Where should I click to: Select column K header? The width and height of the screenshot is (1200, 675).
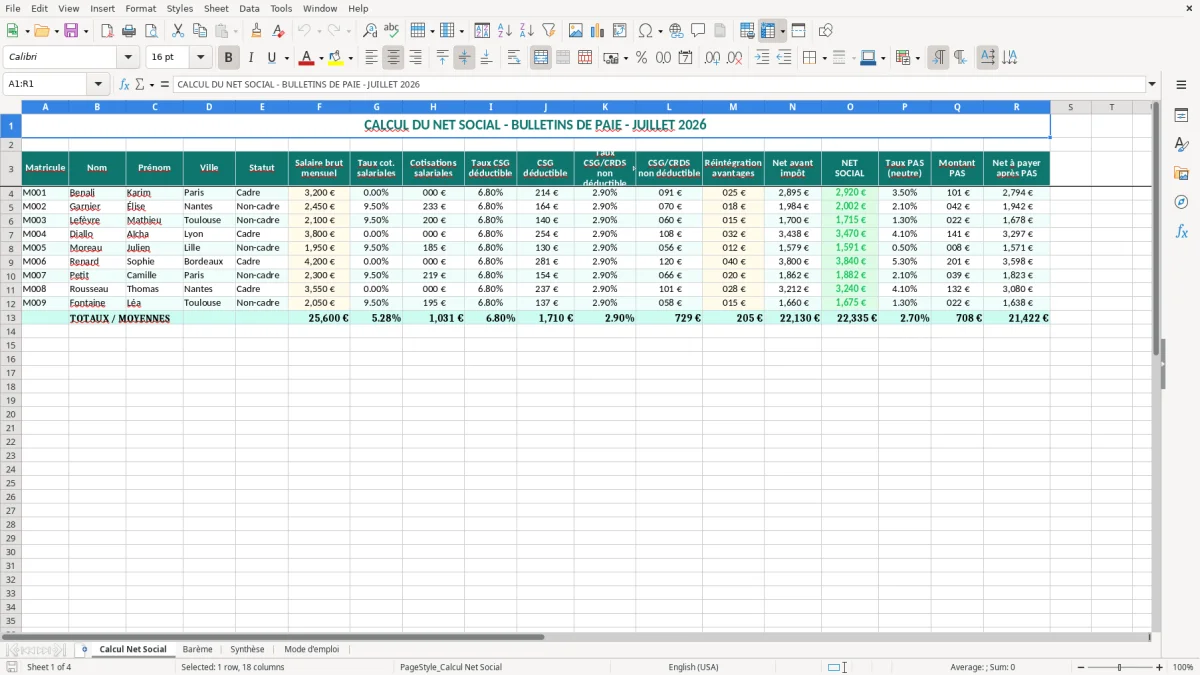tap(605, 106)
